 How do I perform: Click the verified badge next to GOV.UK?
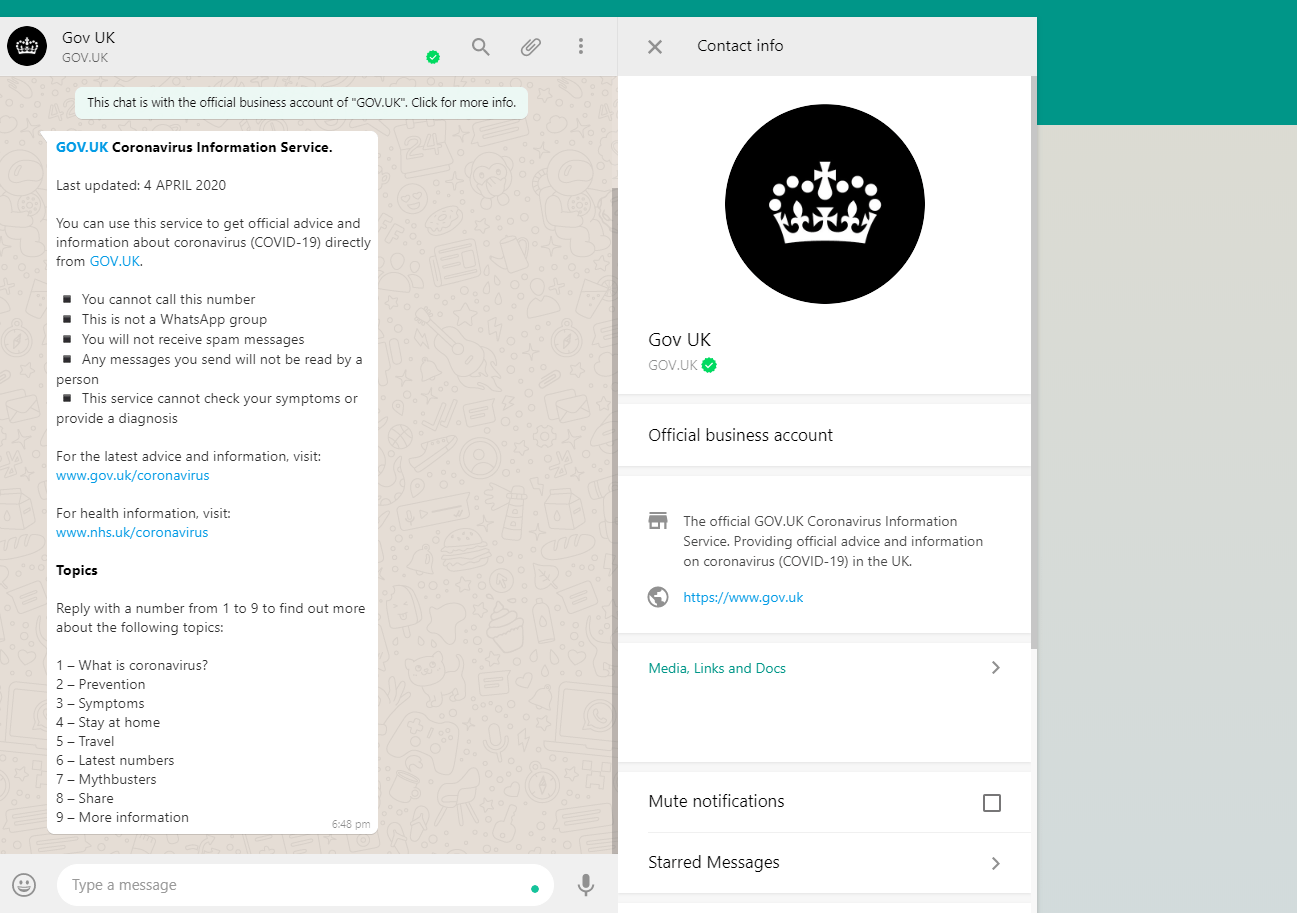click(x=709, y=365)
